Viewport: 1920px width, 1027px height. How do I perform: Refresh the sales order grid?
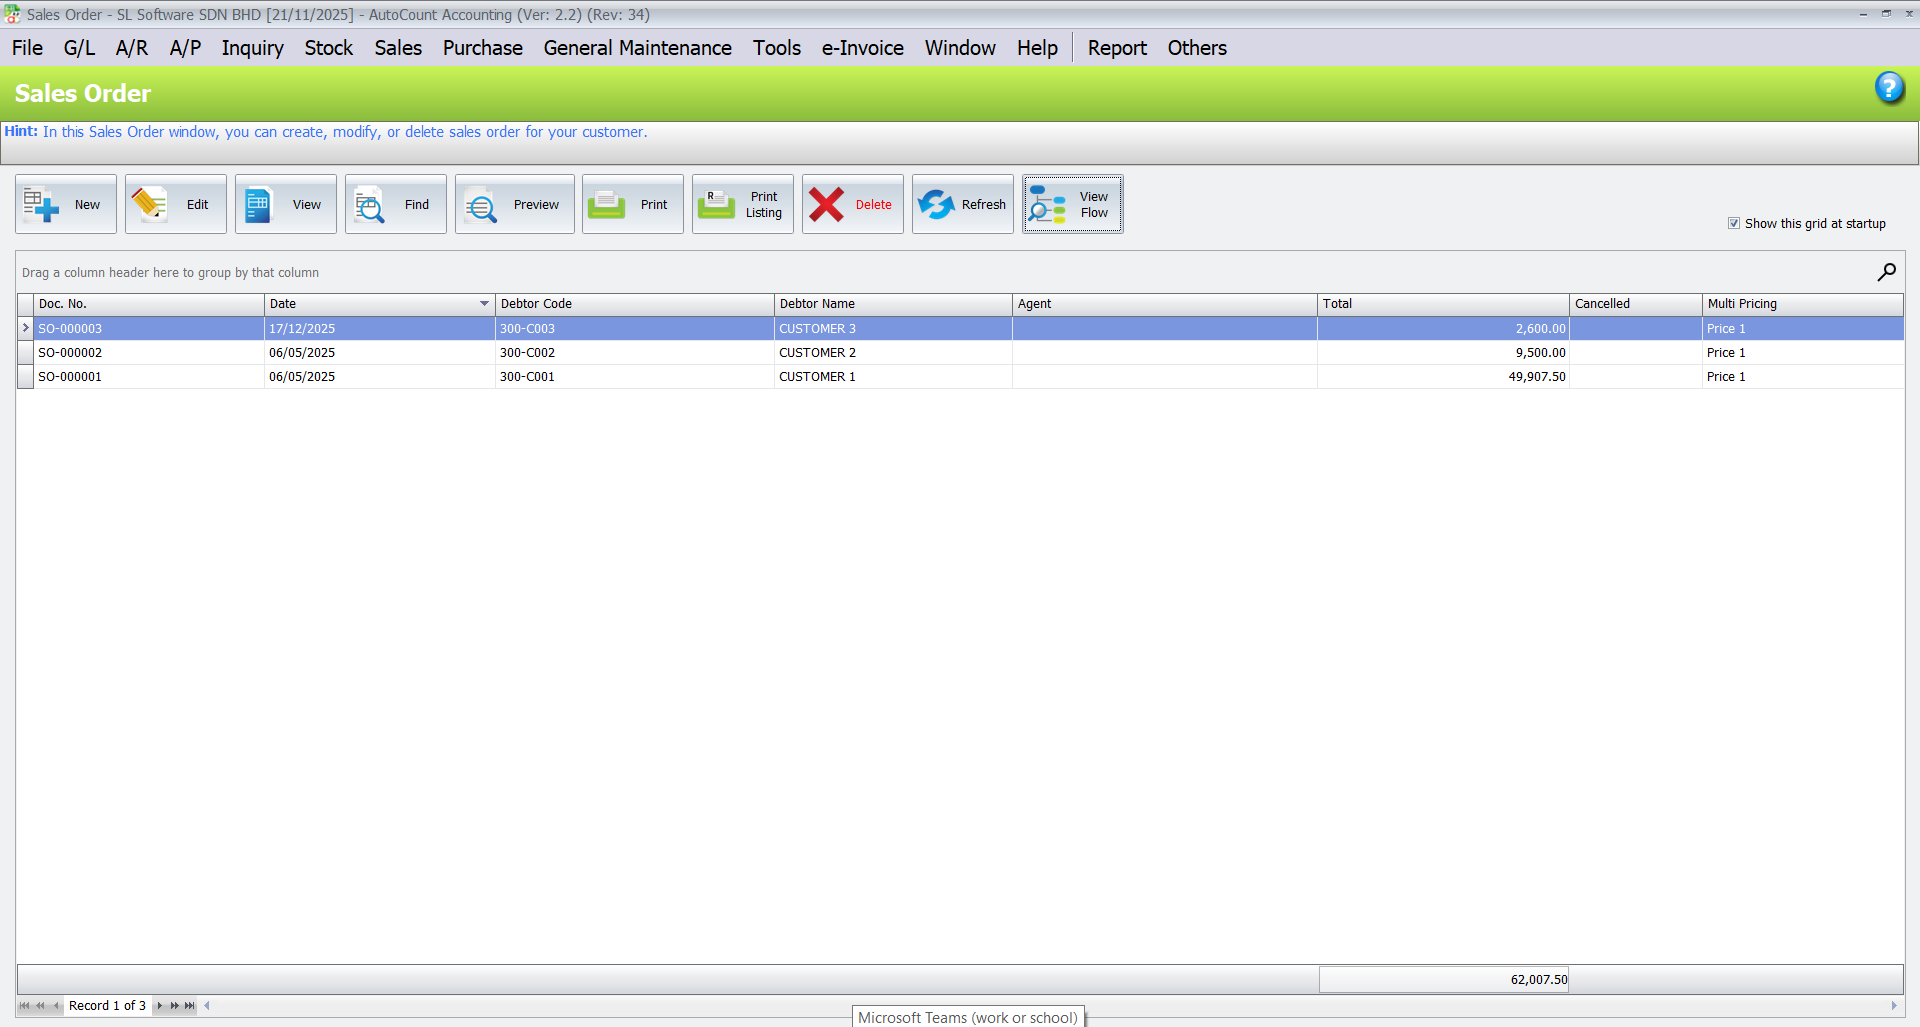962,204
